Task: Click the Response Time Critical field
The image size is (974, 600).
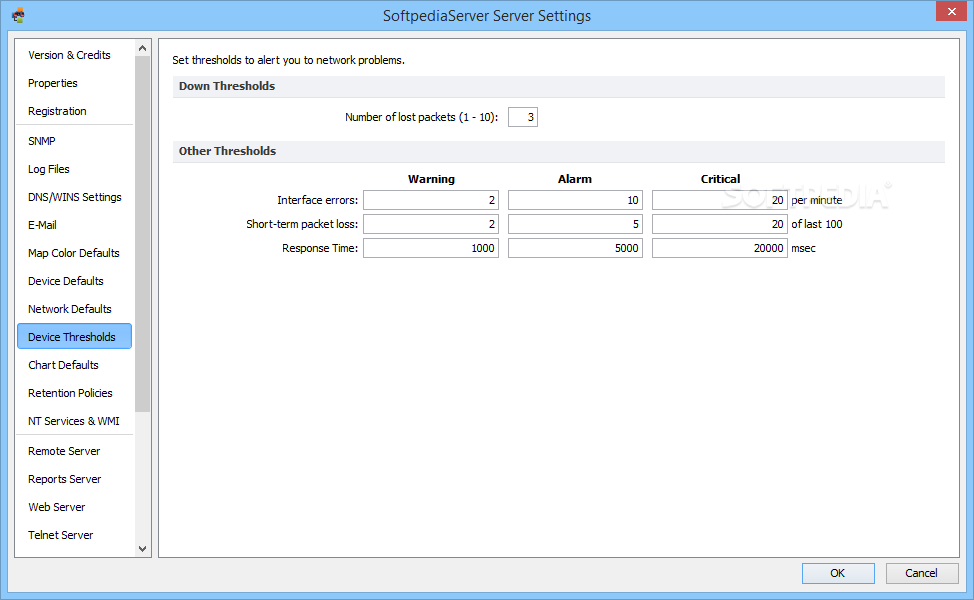Action: (x=719, y=248)
